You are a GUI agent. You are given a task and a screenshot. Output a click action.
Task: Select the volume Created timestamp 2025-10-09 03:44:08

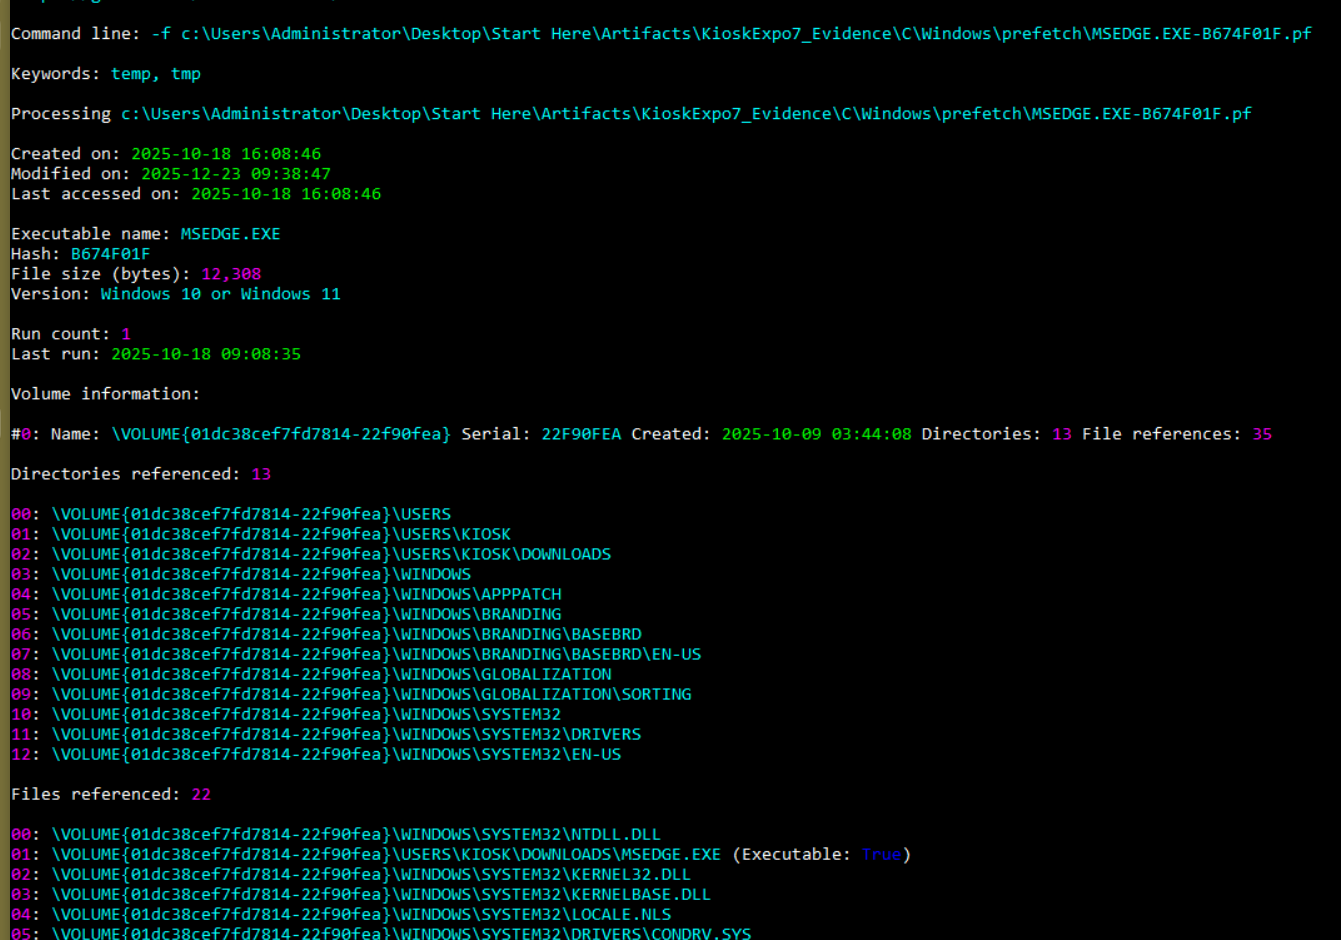click(817, 434)
